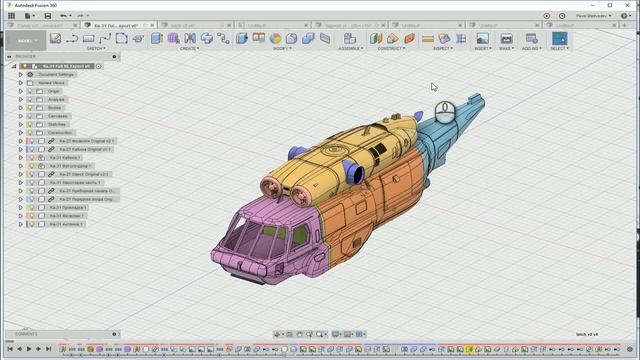This screenshot has height=360, width=640.
Task: Select the Rectangle sketch tool
Action: [89, 39]
